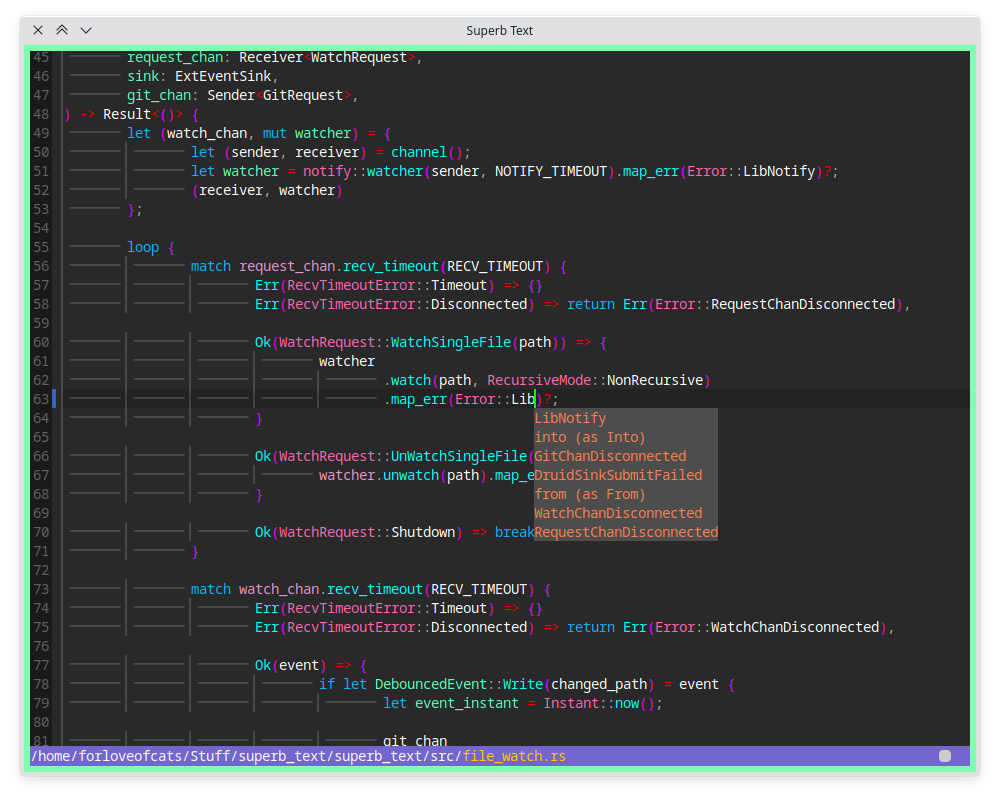Click line number 63 in gutter
The image size is (1000, 800).
tap(41, 399)
